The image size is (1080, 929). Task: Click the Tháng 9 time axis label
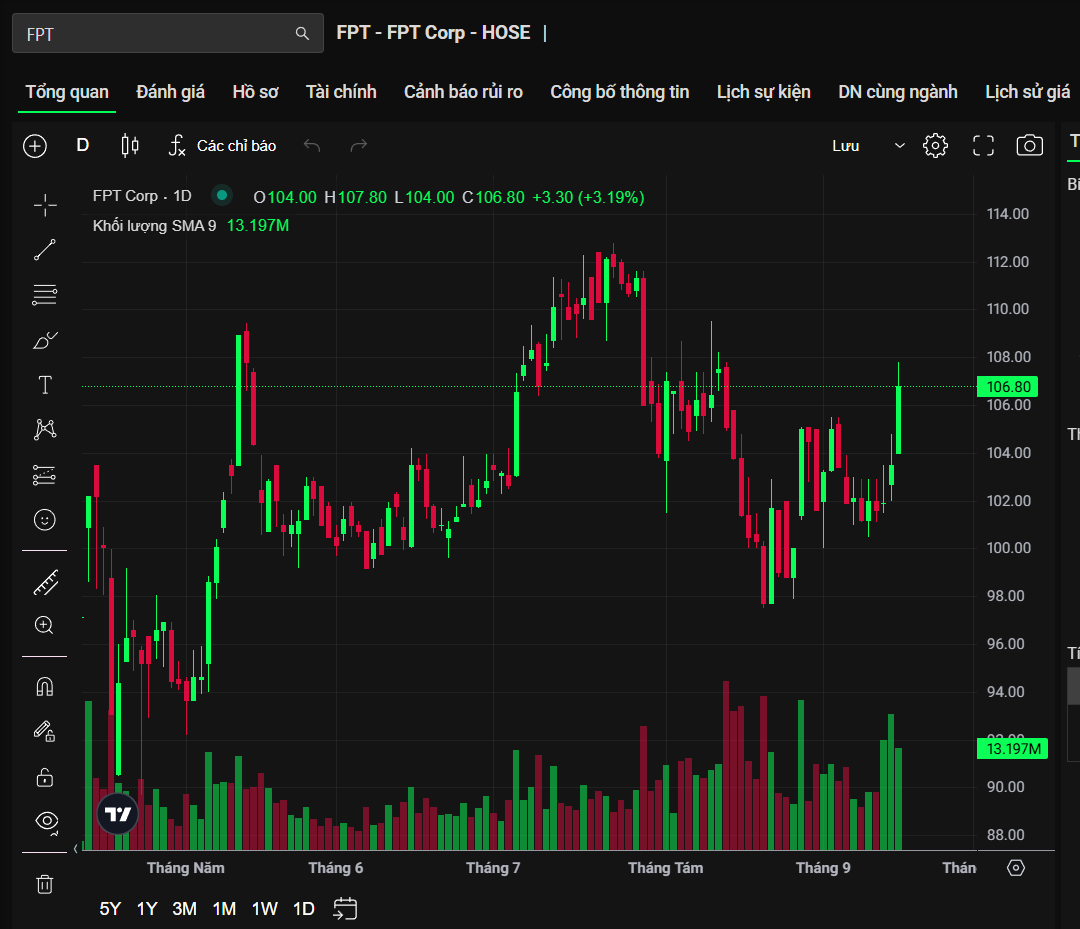click(823, 868)
